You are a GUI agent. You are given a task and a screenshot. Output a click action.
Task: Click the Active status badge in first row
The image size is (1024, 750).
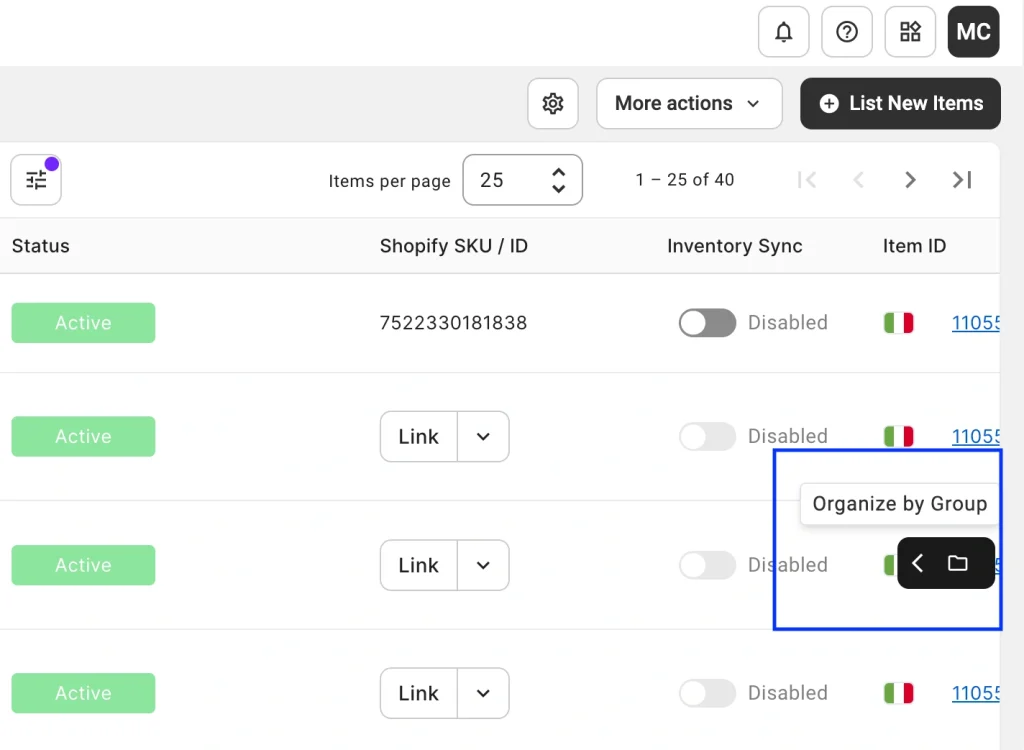pos(83,323)
